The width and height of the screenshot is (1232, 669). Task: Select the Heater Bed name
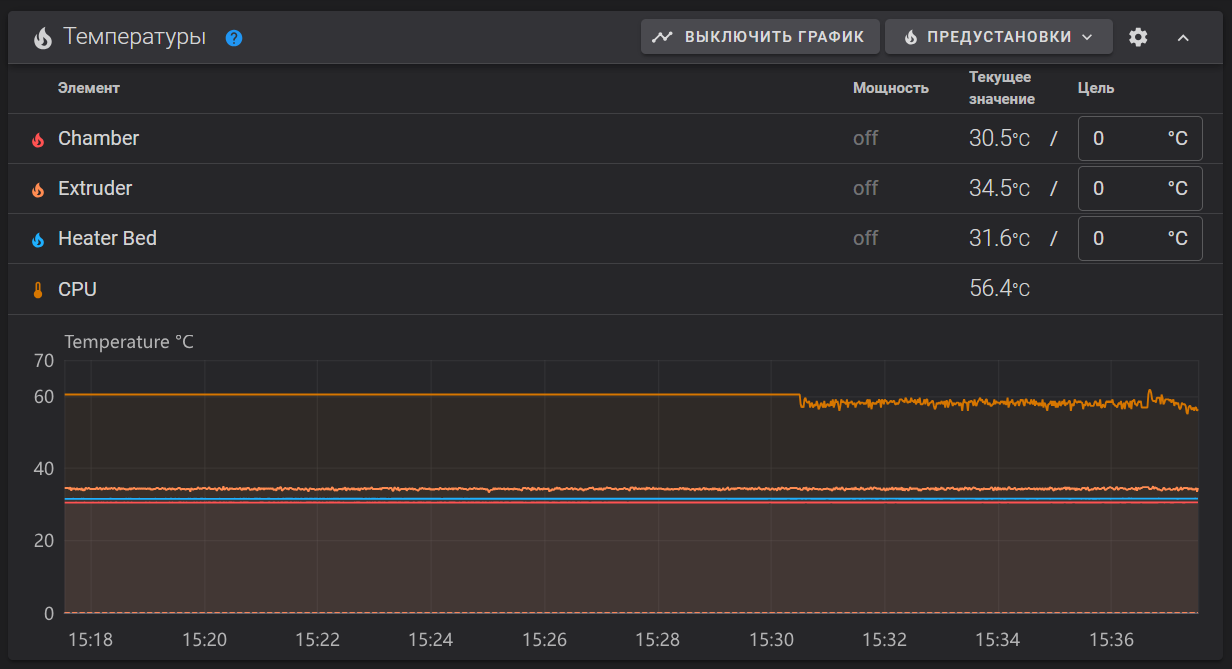click(x=107, y=238)
